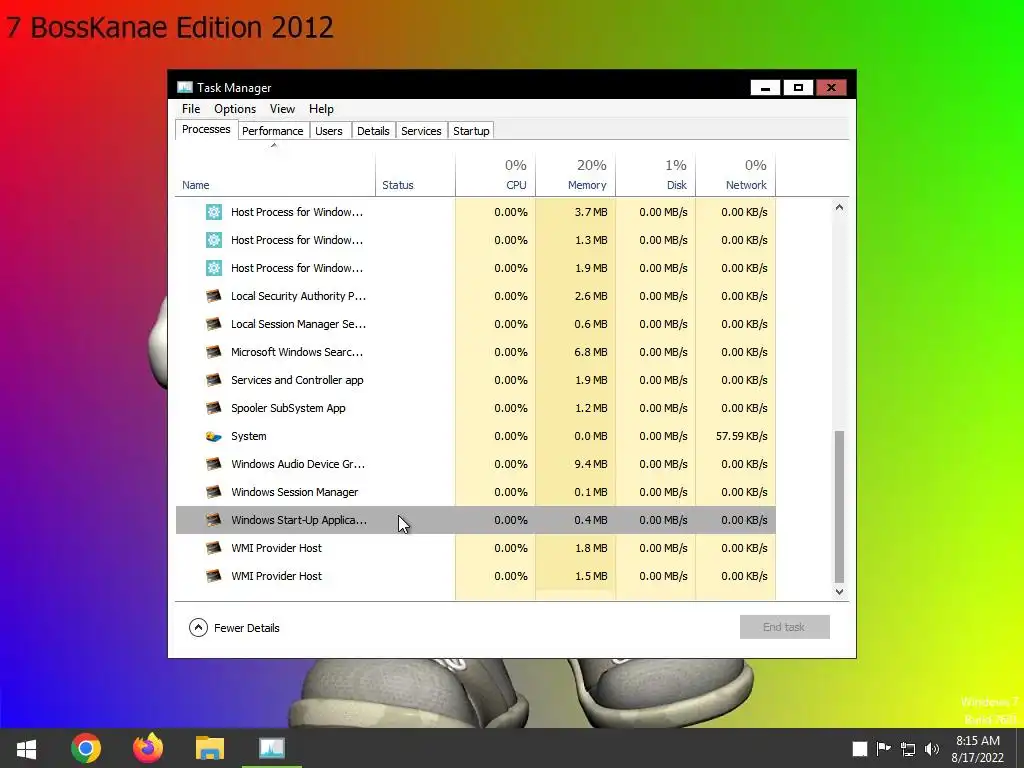Viewport: 1024px width, 768px height.
Task: Select Local Session Manager process name
Action: coord(298,324)
